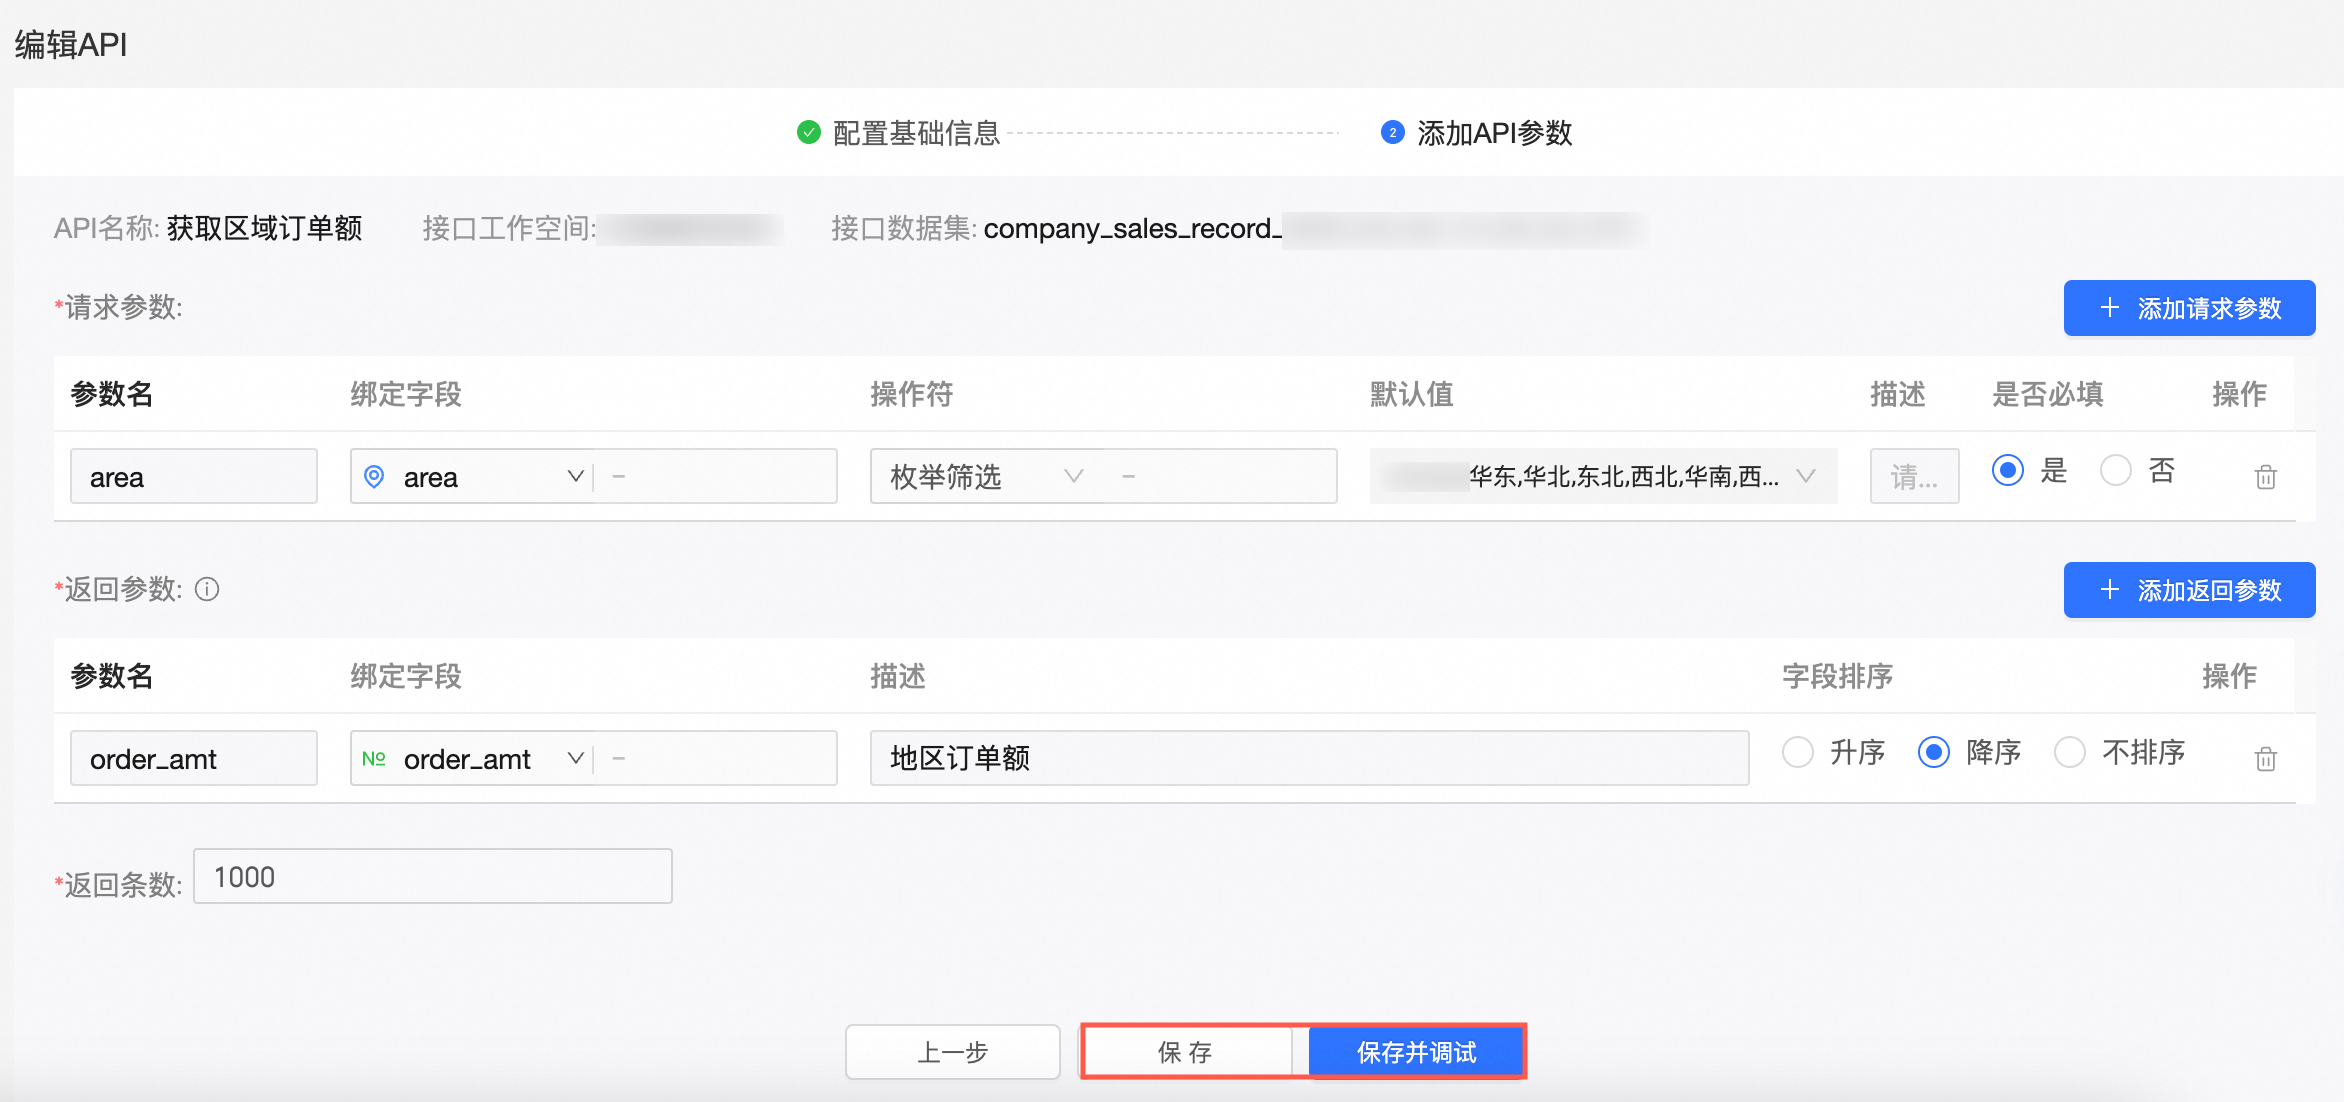Click plus icon on 添加请求参数 button
Image resolution: width=2344 pixels, height=1102 pixels.
pos(2110,308)
